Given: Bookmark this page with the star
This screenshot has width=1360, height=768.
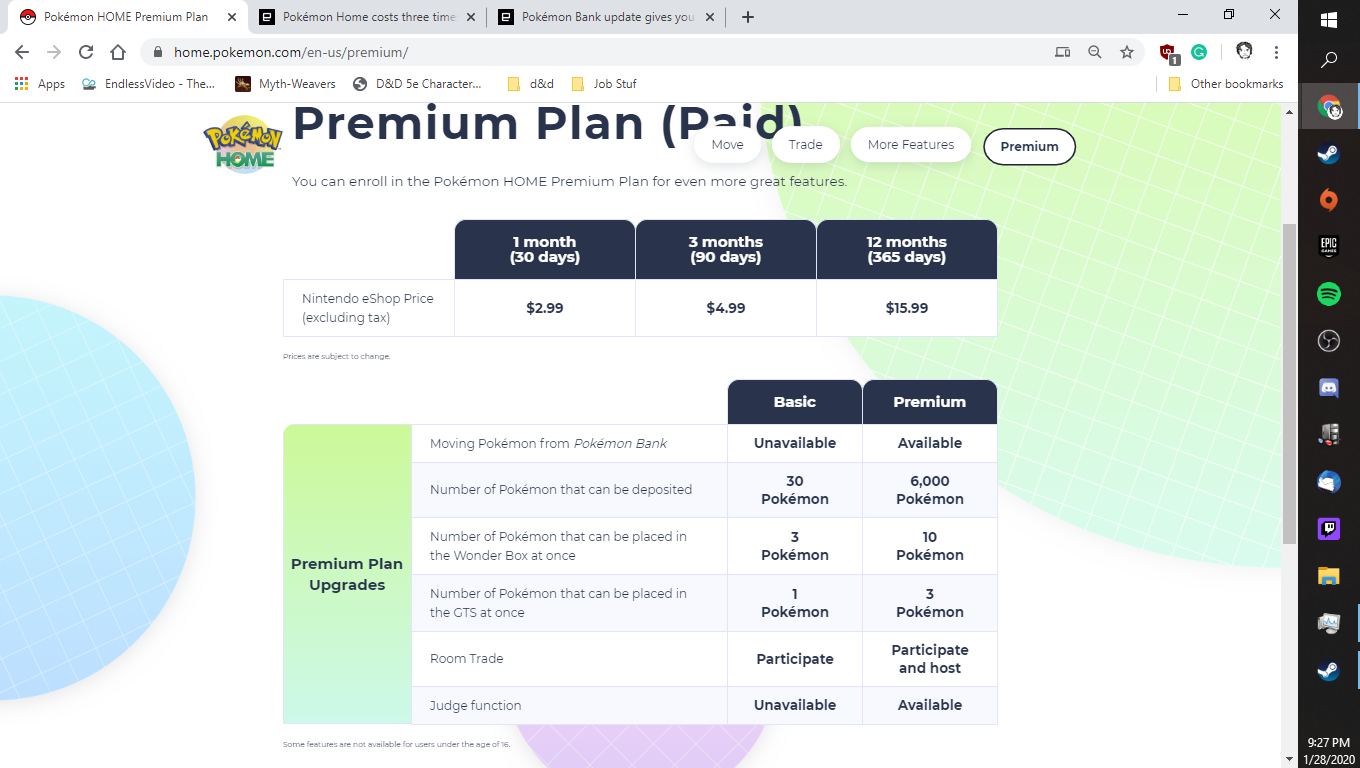Looking at the screenshot, I should tap(1128, 51).
